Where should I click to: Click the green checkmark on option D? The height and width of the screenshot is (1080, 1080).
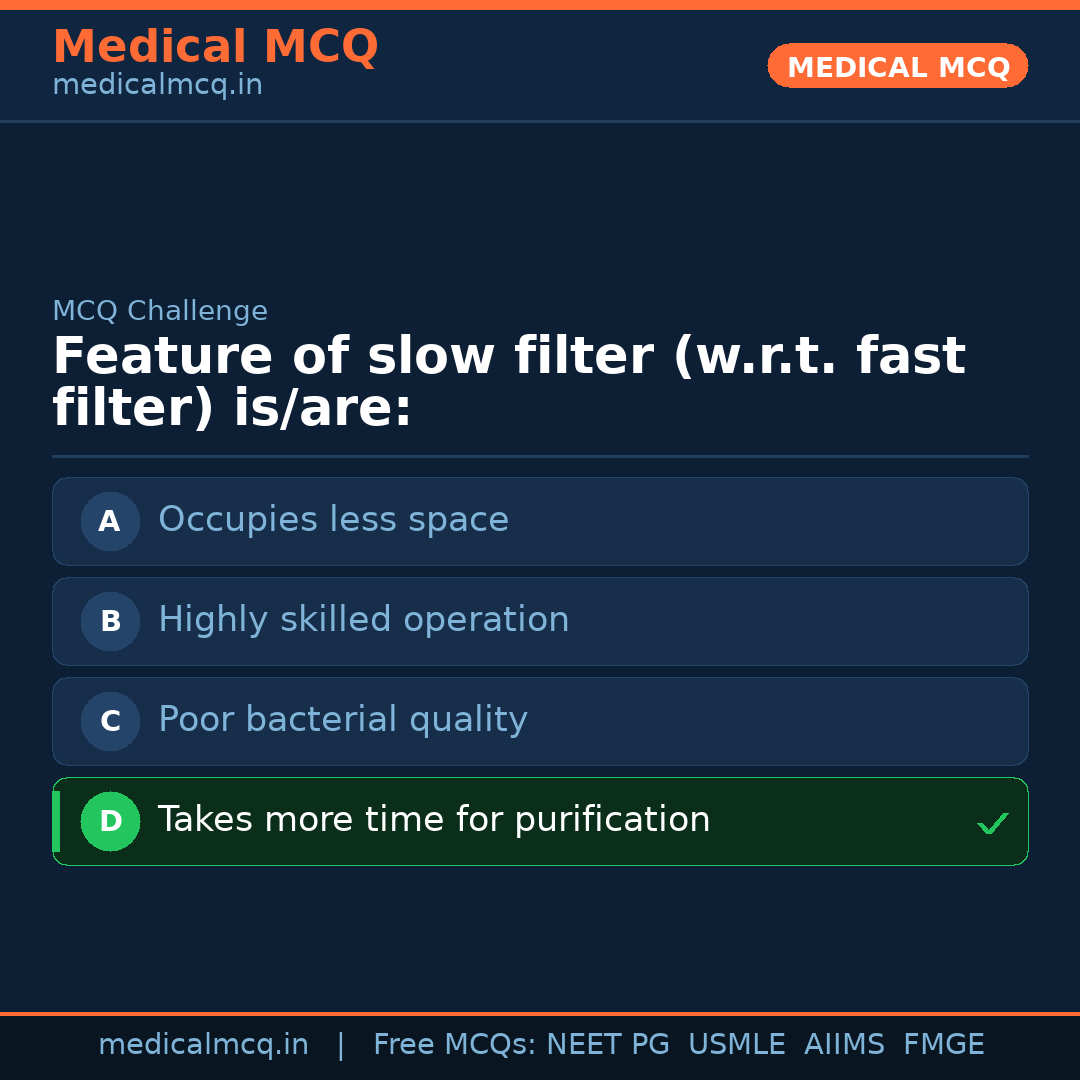pos(992,824)
